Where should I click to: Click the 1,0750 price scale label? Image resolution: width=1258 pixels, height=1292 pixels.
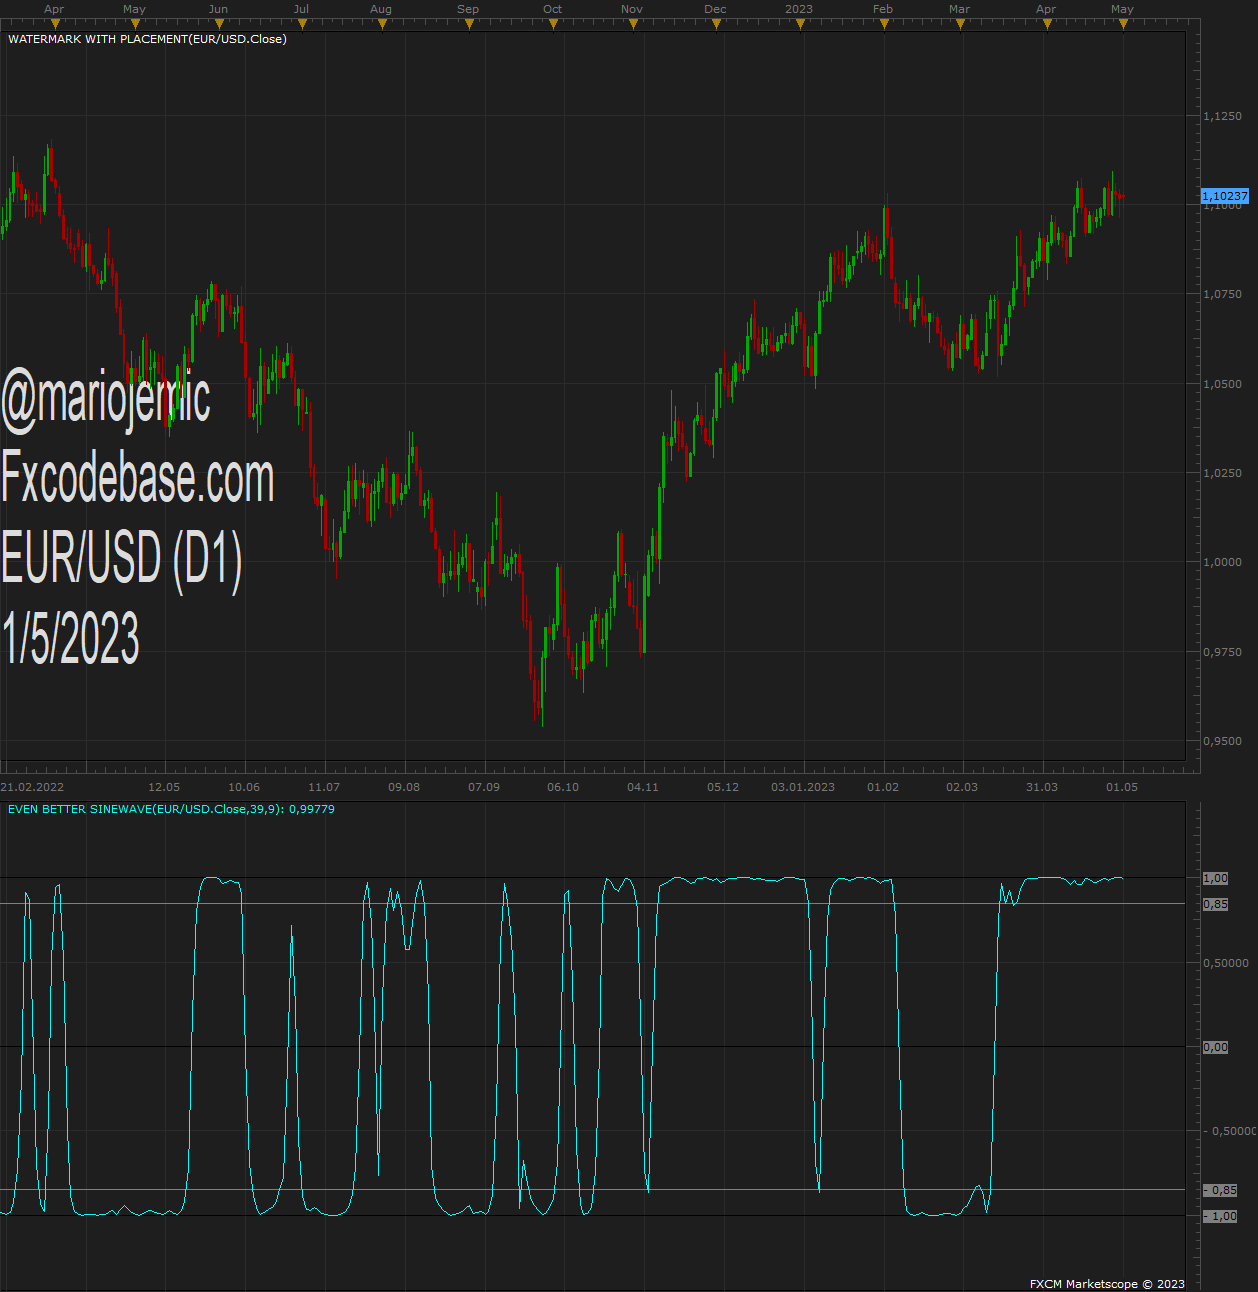(x=1222, y=294)
